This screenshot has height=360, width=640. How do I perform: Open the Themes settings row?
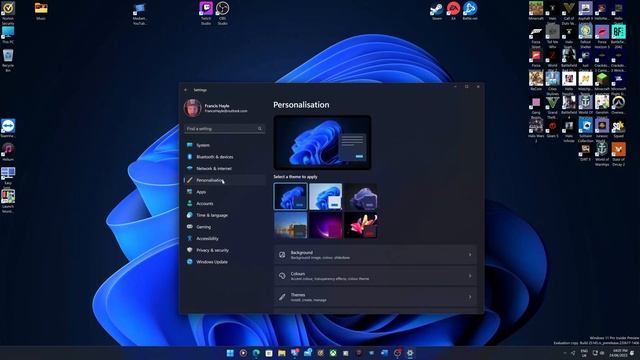point(375,297)
